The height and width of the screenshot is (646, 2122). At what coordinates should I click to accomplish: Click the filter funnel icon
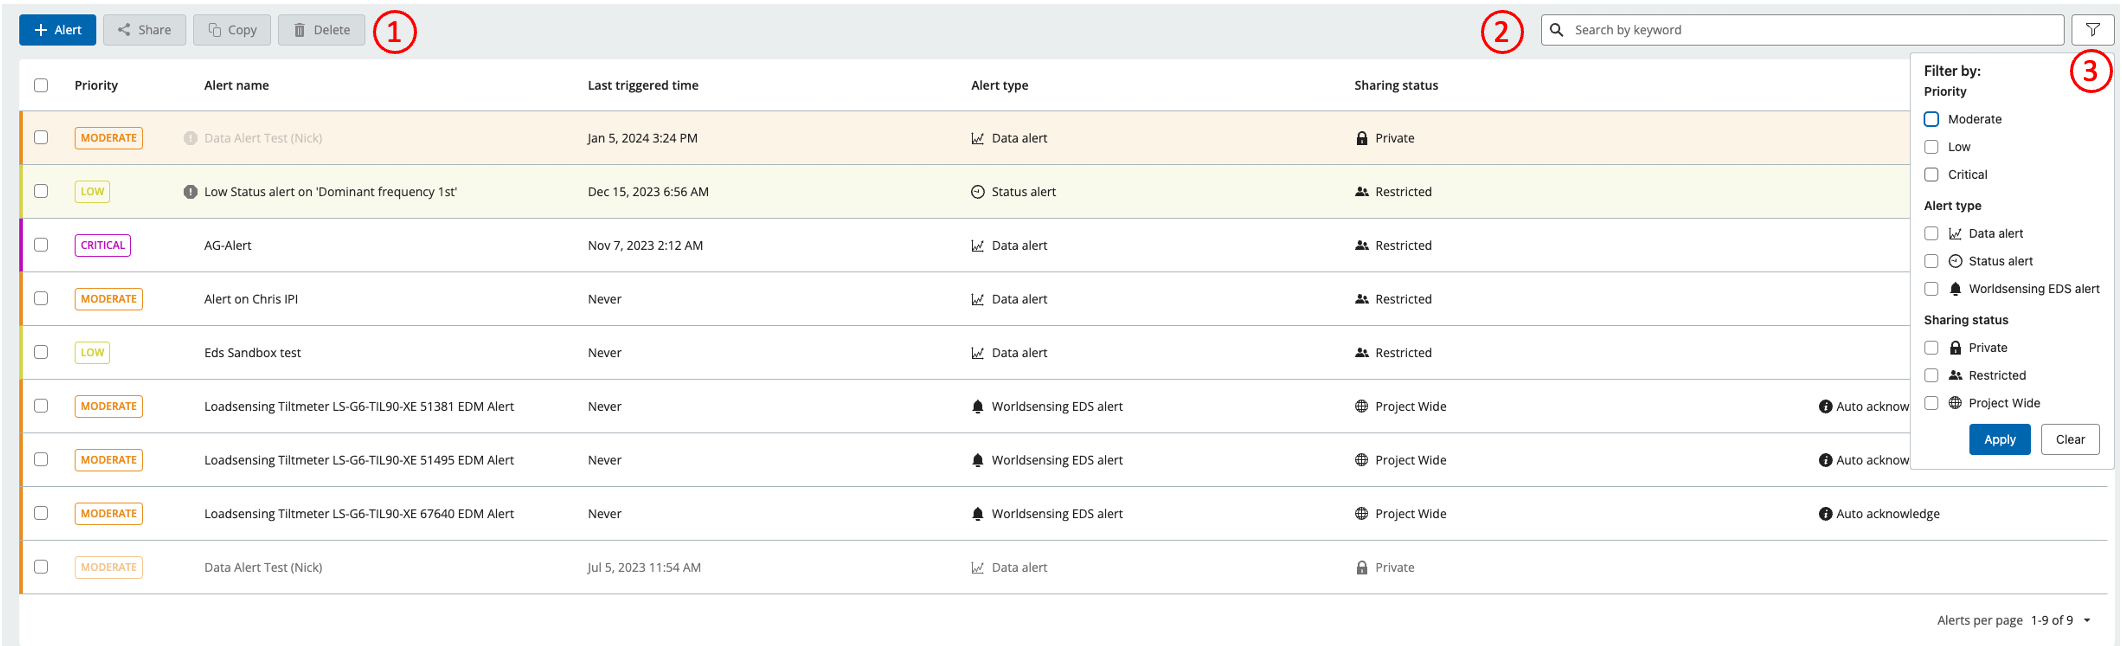pyautogui.click(x=2092, y=30)
